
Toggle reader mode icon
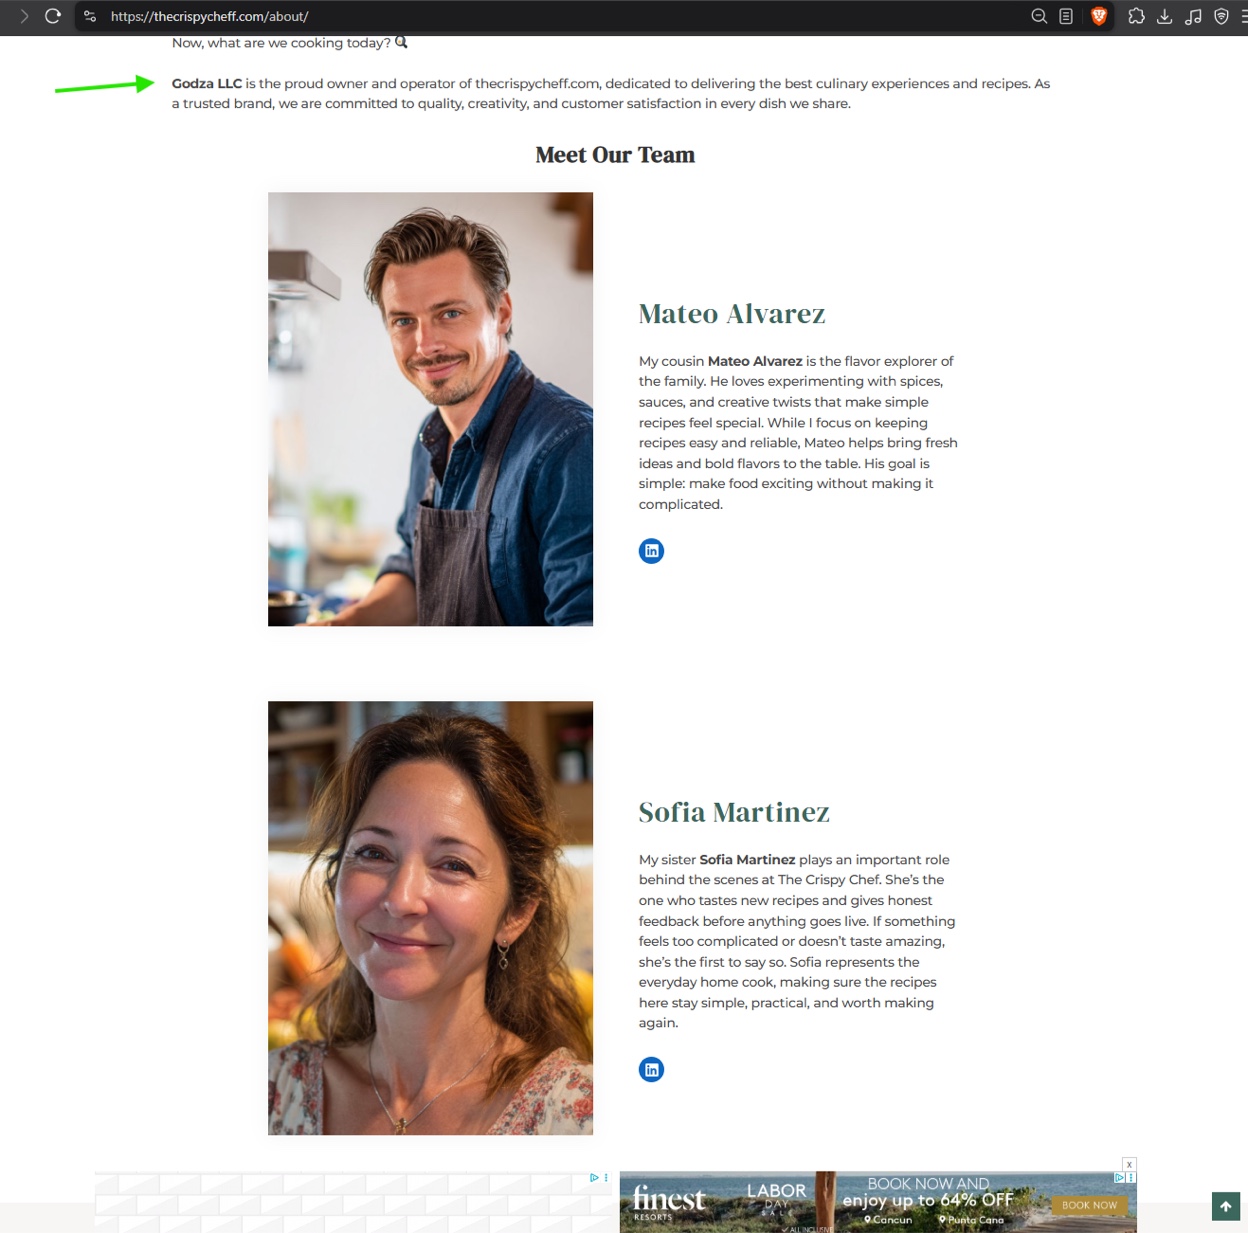(x=1066, y=16)
